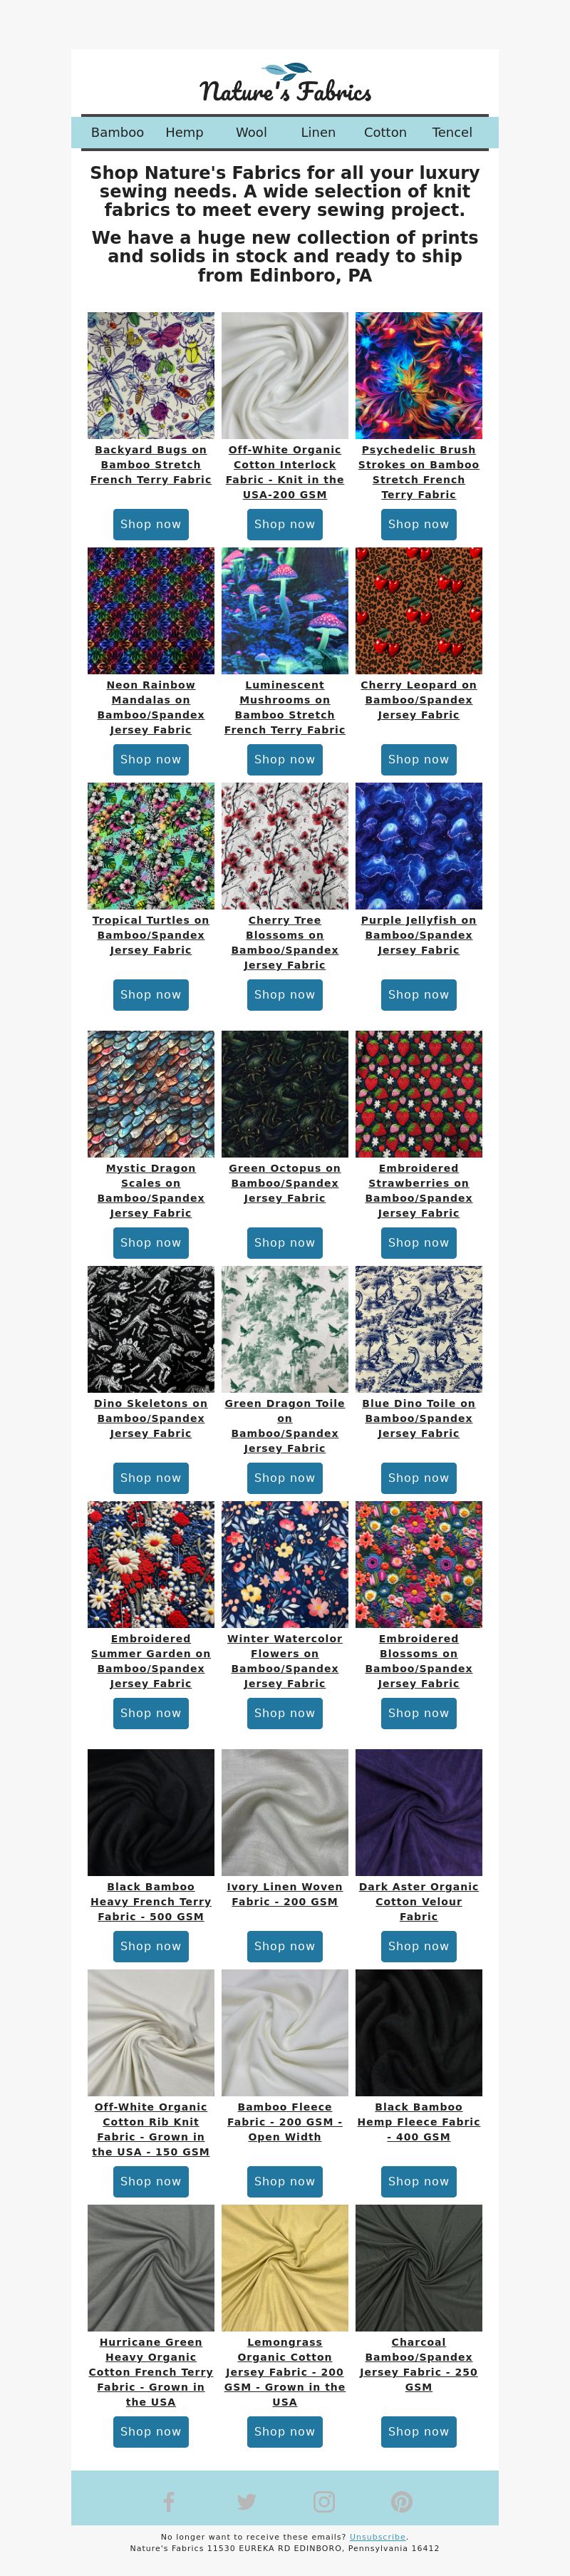570x2576 pixels.
Task: Open Lemongrass yellow fabric image
Action: tap(285, 2267)
